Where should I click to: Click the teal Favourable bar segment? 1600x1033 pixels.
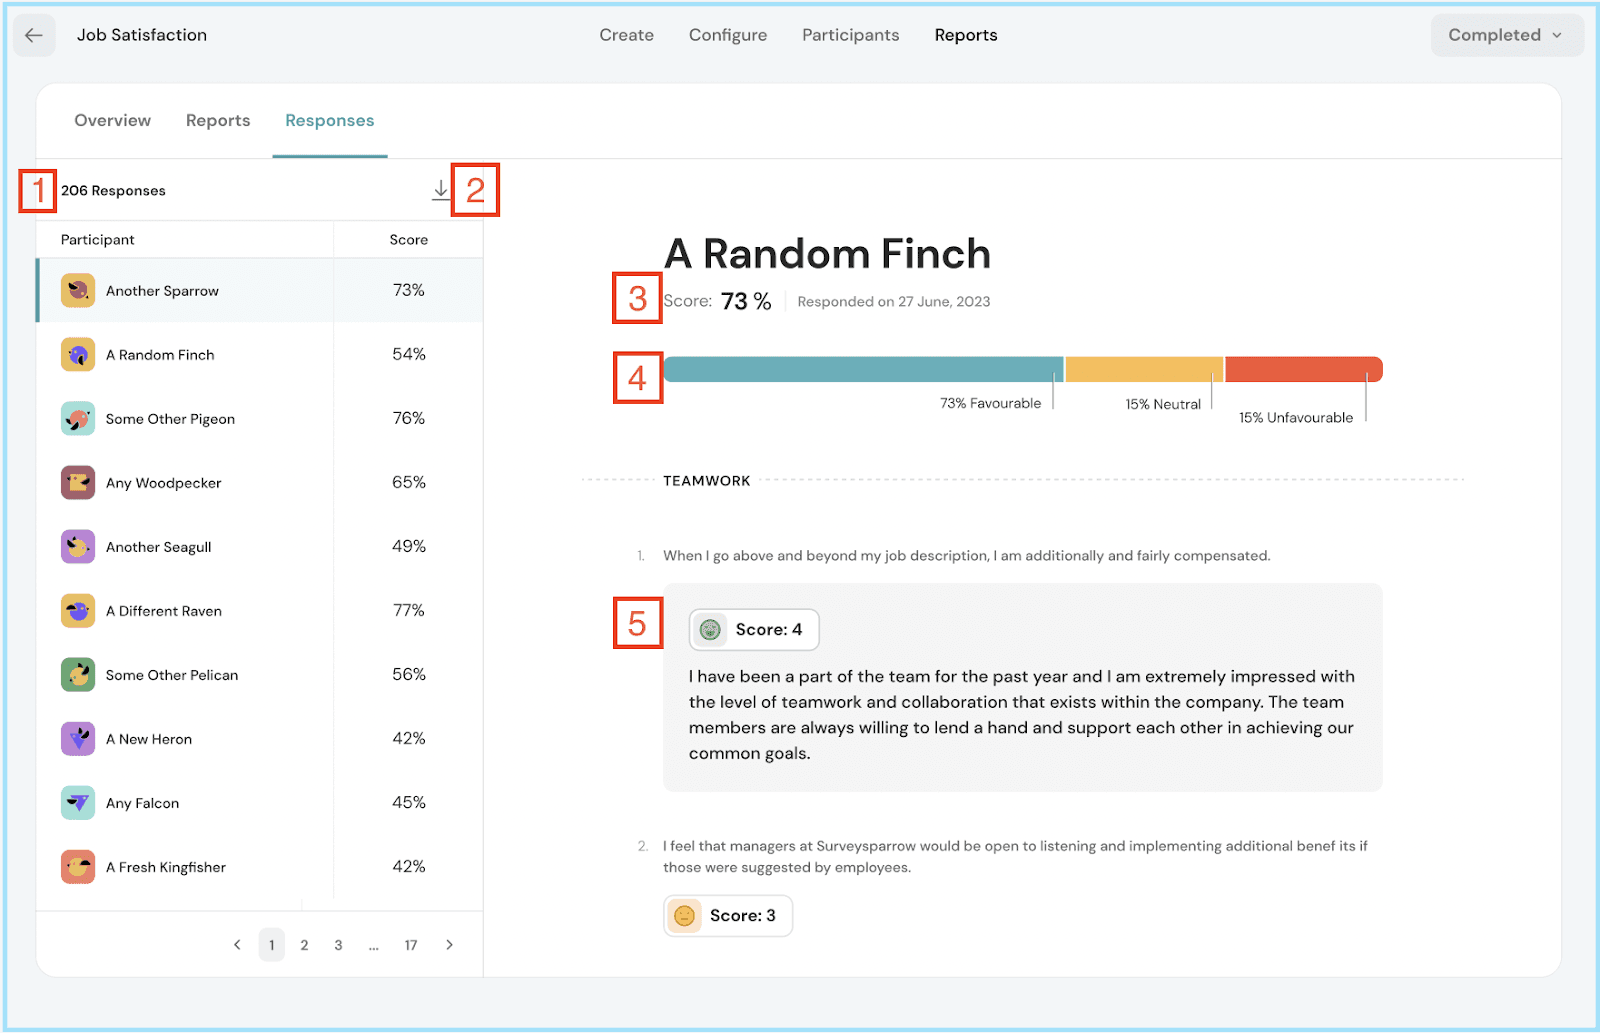pyautogui.click(x=862, y=369)
